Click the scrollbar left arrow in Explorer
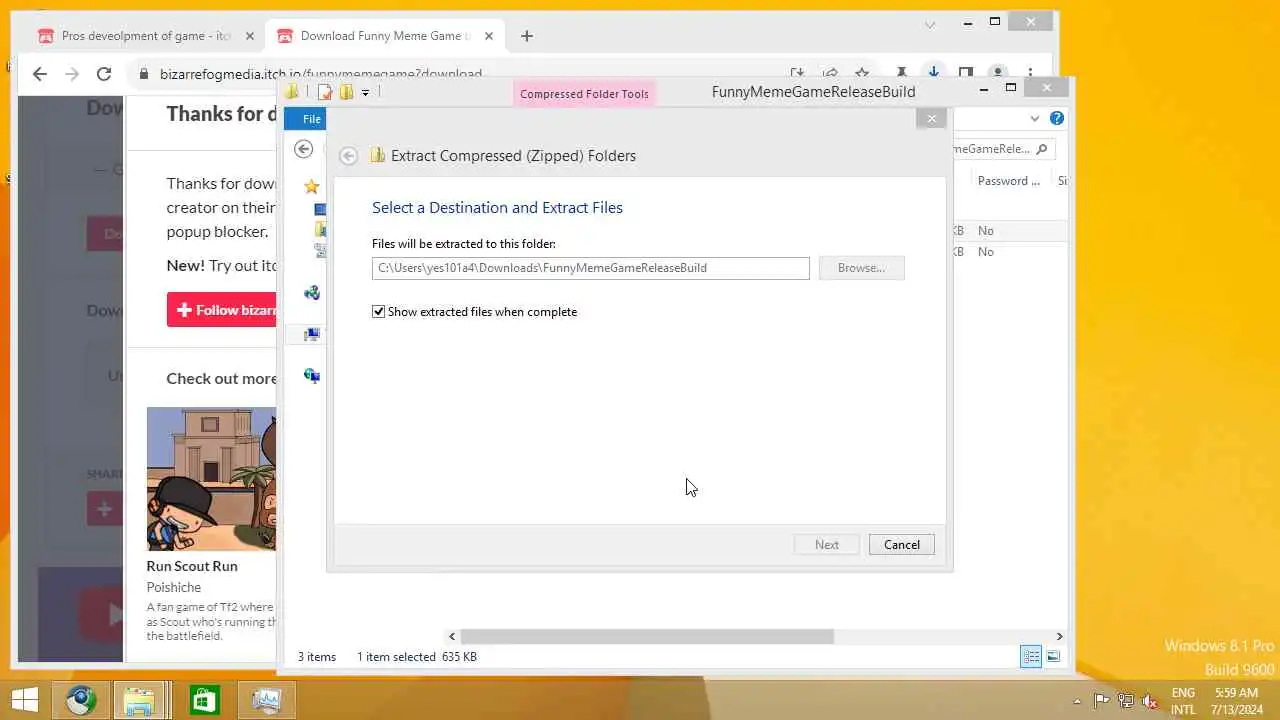The height and width of the screenshot is (720, 1280). pyautogui.click(x=452, y=637)
